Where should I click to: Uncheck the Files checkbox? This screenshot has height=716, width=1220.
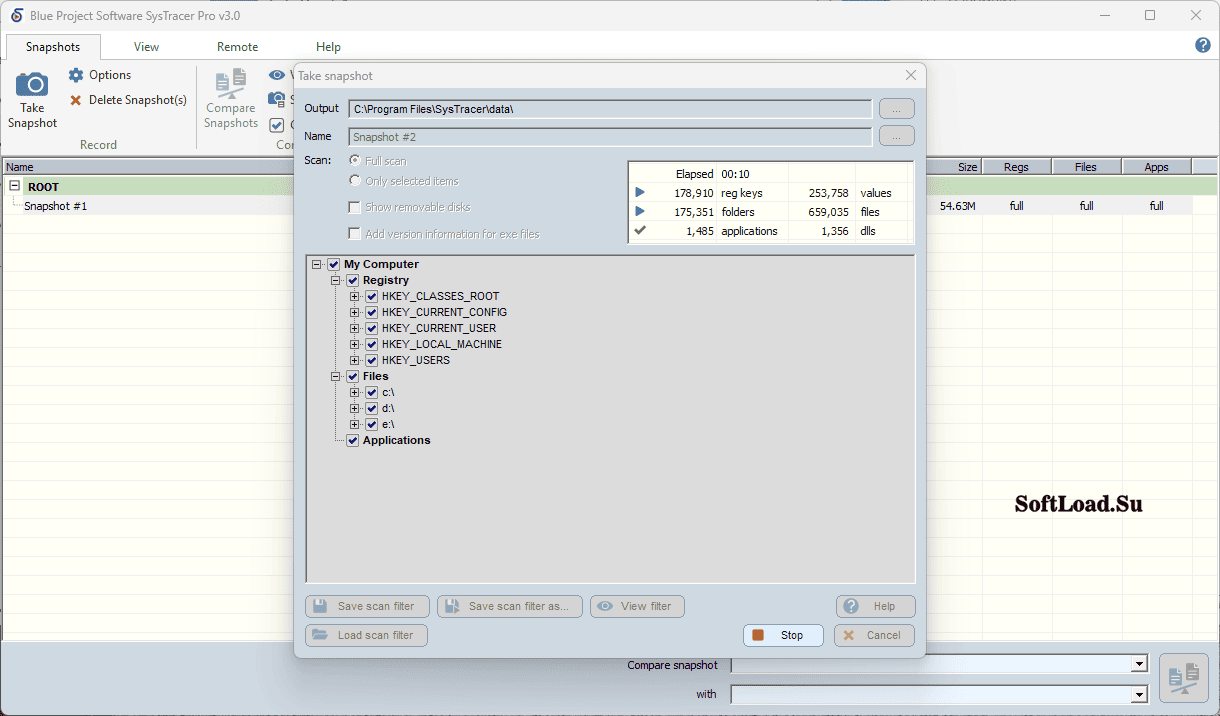(352, 376)
